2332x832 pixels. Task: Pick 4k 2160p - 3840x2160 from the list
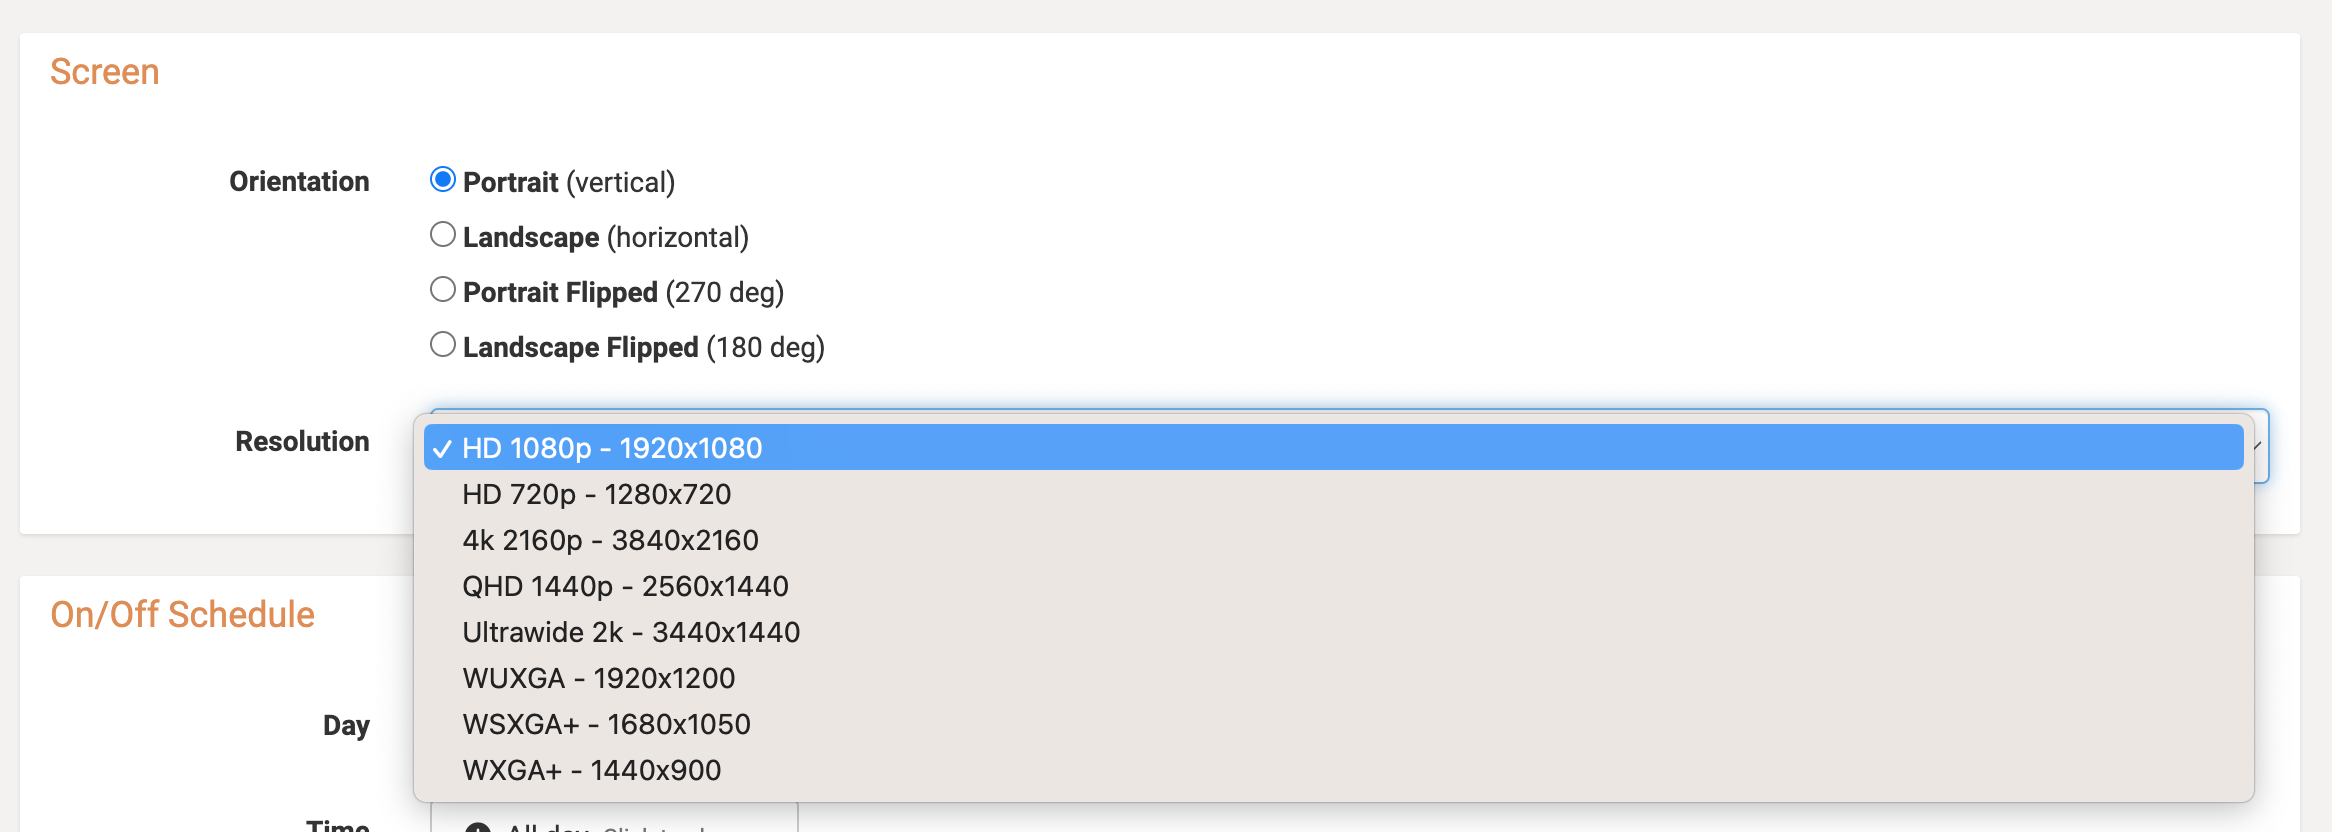coord(610,540)
